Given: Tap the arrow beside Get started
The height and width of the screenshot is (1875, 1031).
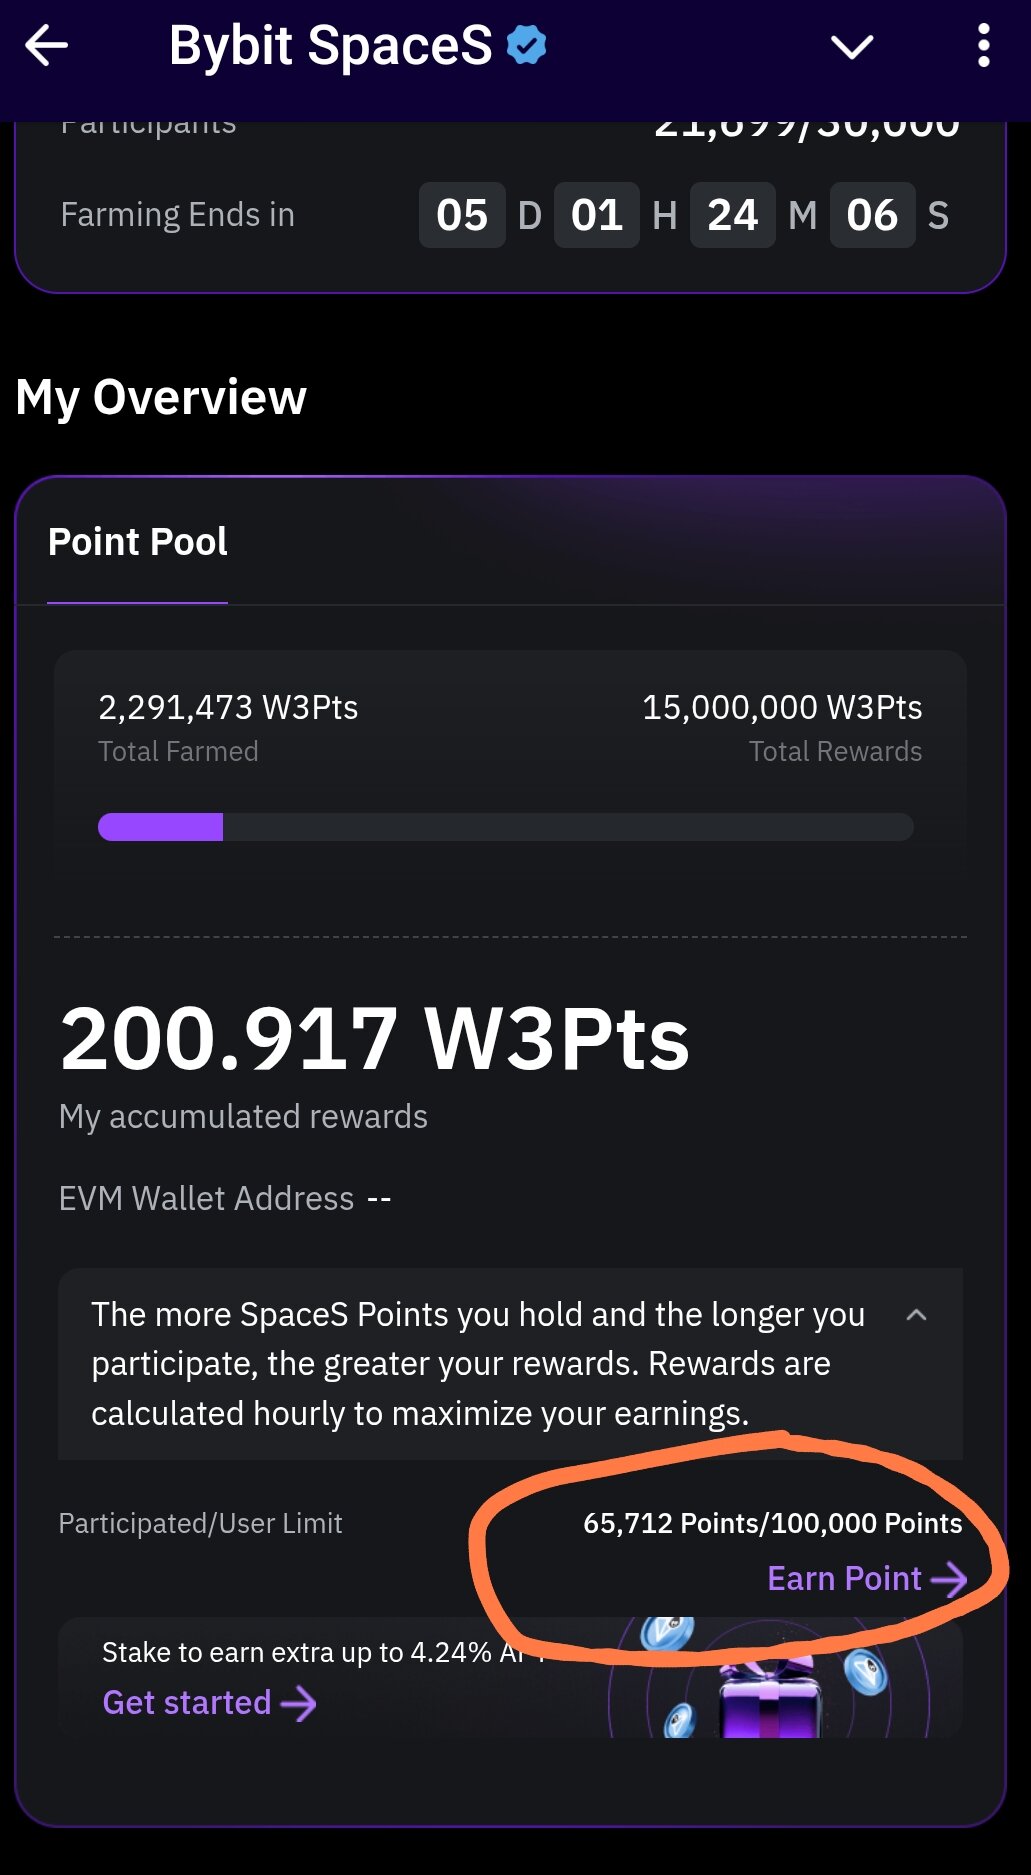Looking at the screenshot, I should click(299, 1703).
